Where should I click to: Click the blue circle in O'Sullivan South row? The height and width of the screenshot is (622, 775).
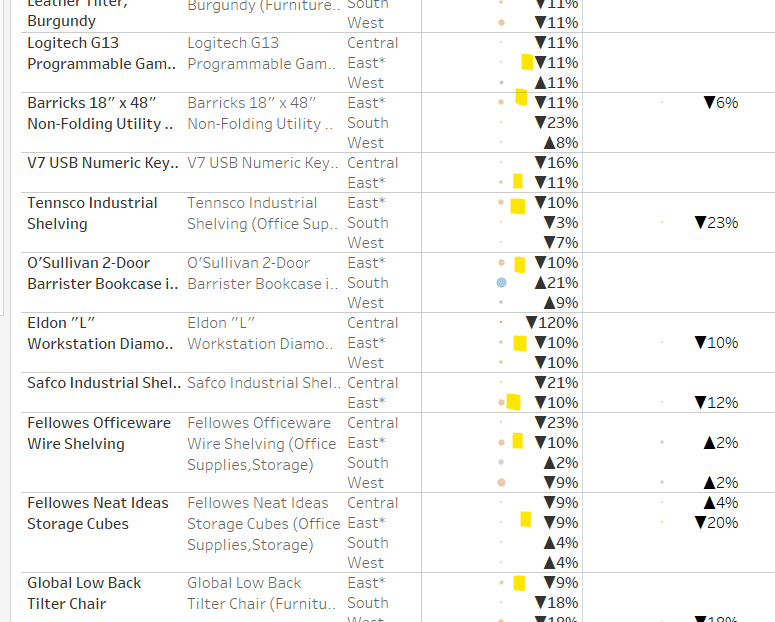click(x=501, y=283)
